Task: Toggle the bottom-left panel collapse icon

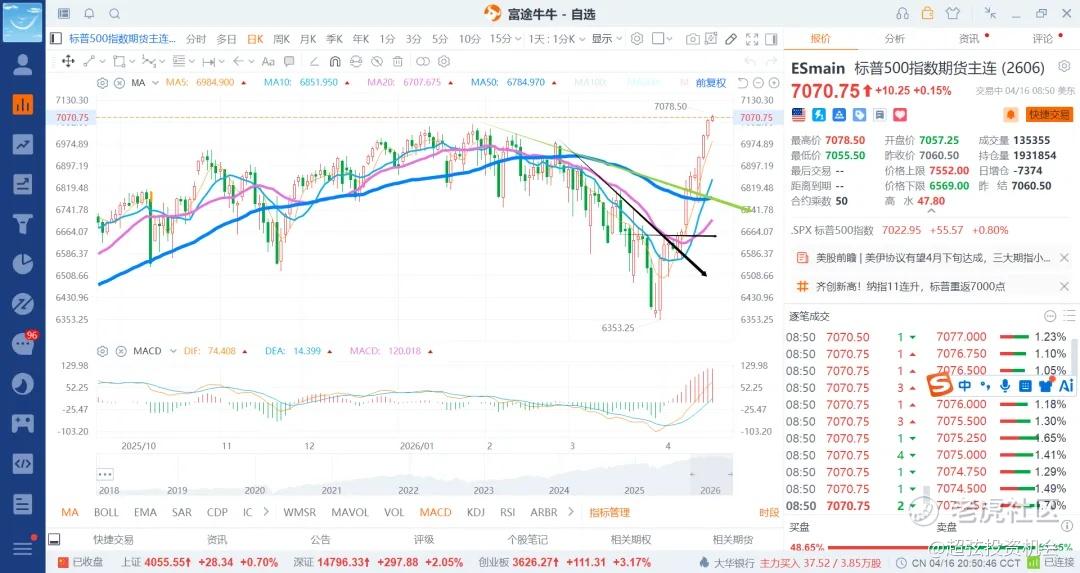Action: pos(54,539)
